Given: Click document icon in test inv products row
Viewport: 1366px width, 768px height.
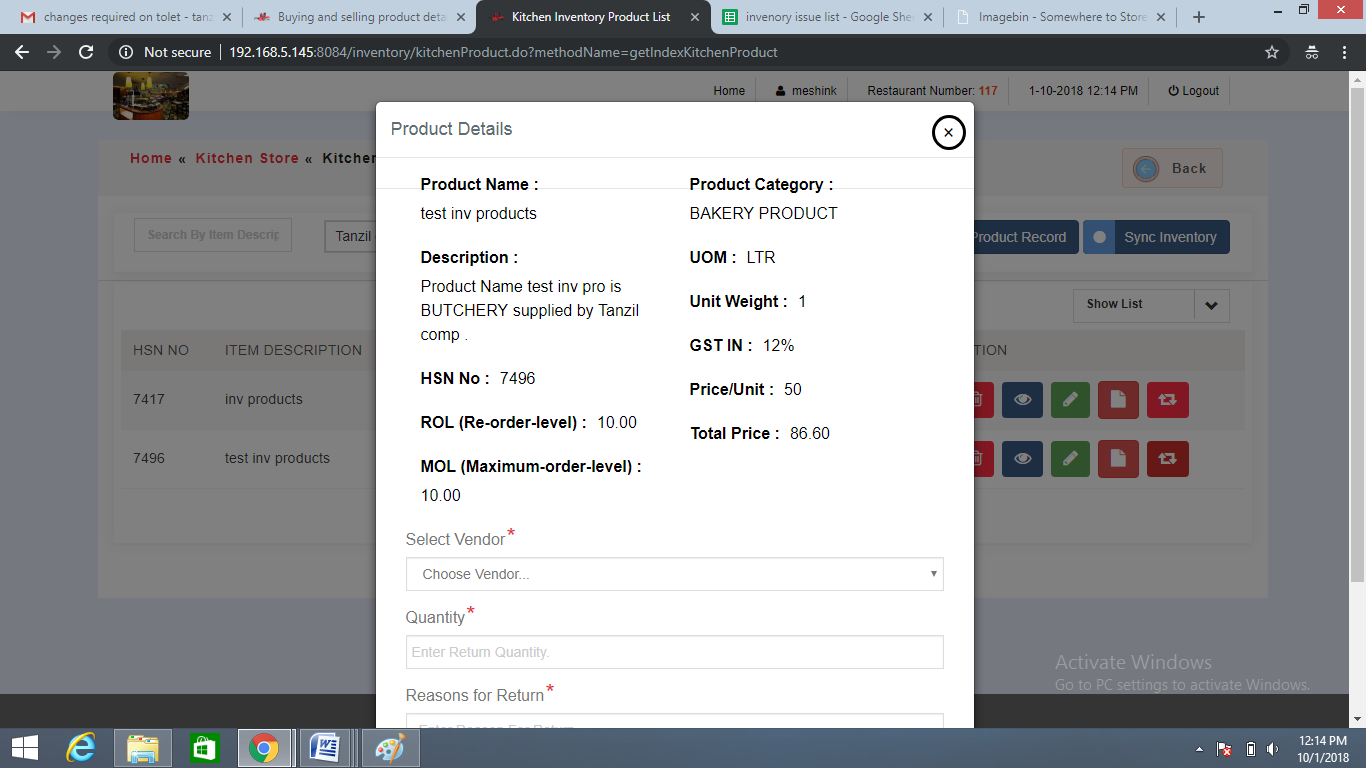Looking at the screenshot, I should [x=1118, y=459].
